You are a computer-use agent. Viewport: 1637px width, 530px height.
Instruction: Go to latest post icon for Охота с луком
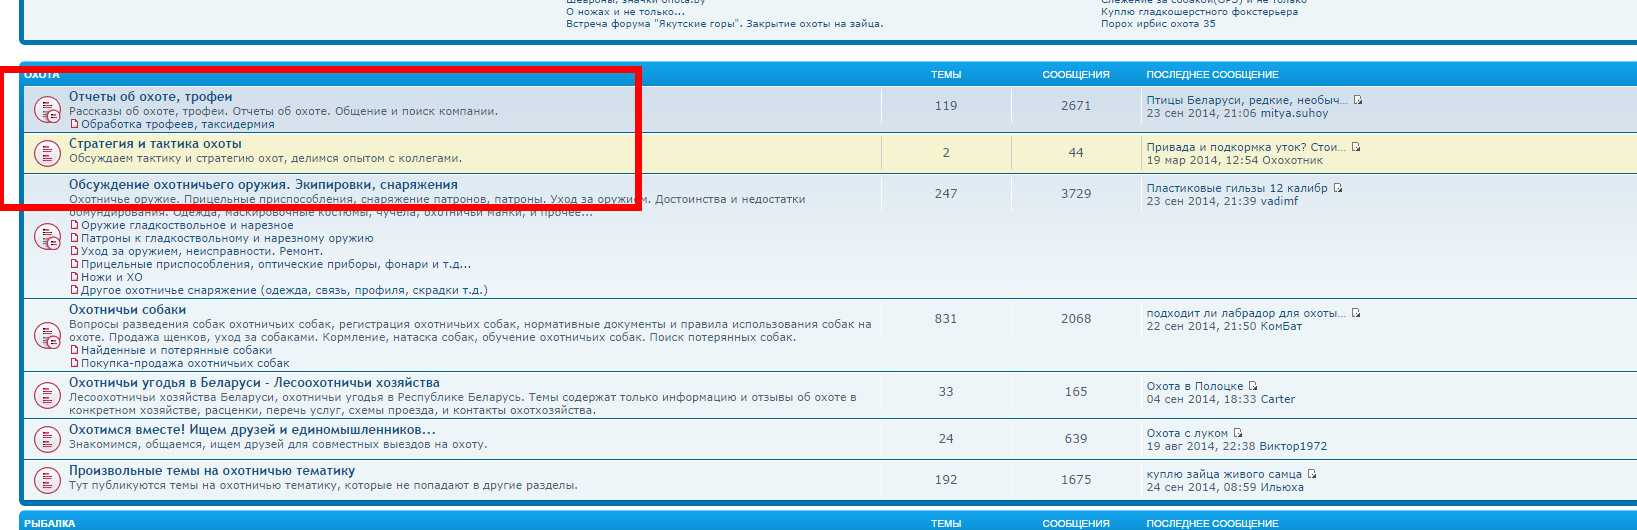click(x=1238, y=433)
